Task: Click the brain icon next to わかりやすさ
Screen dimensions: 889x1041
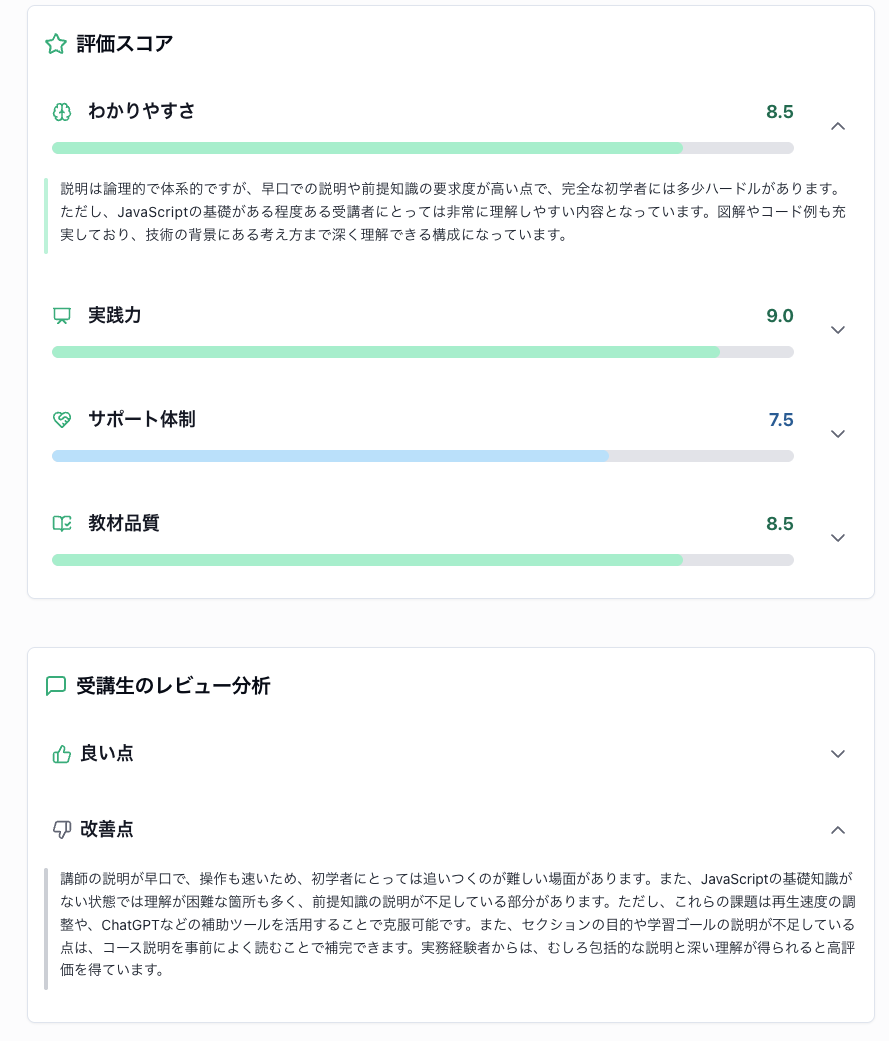Action: click(62, 112)
